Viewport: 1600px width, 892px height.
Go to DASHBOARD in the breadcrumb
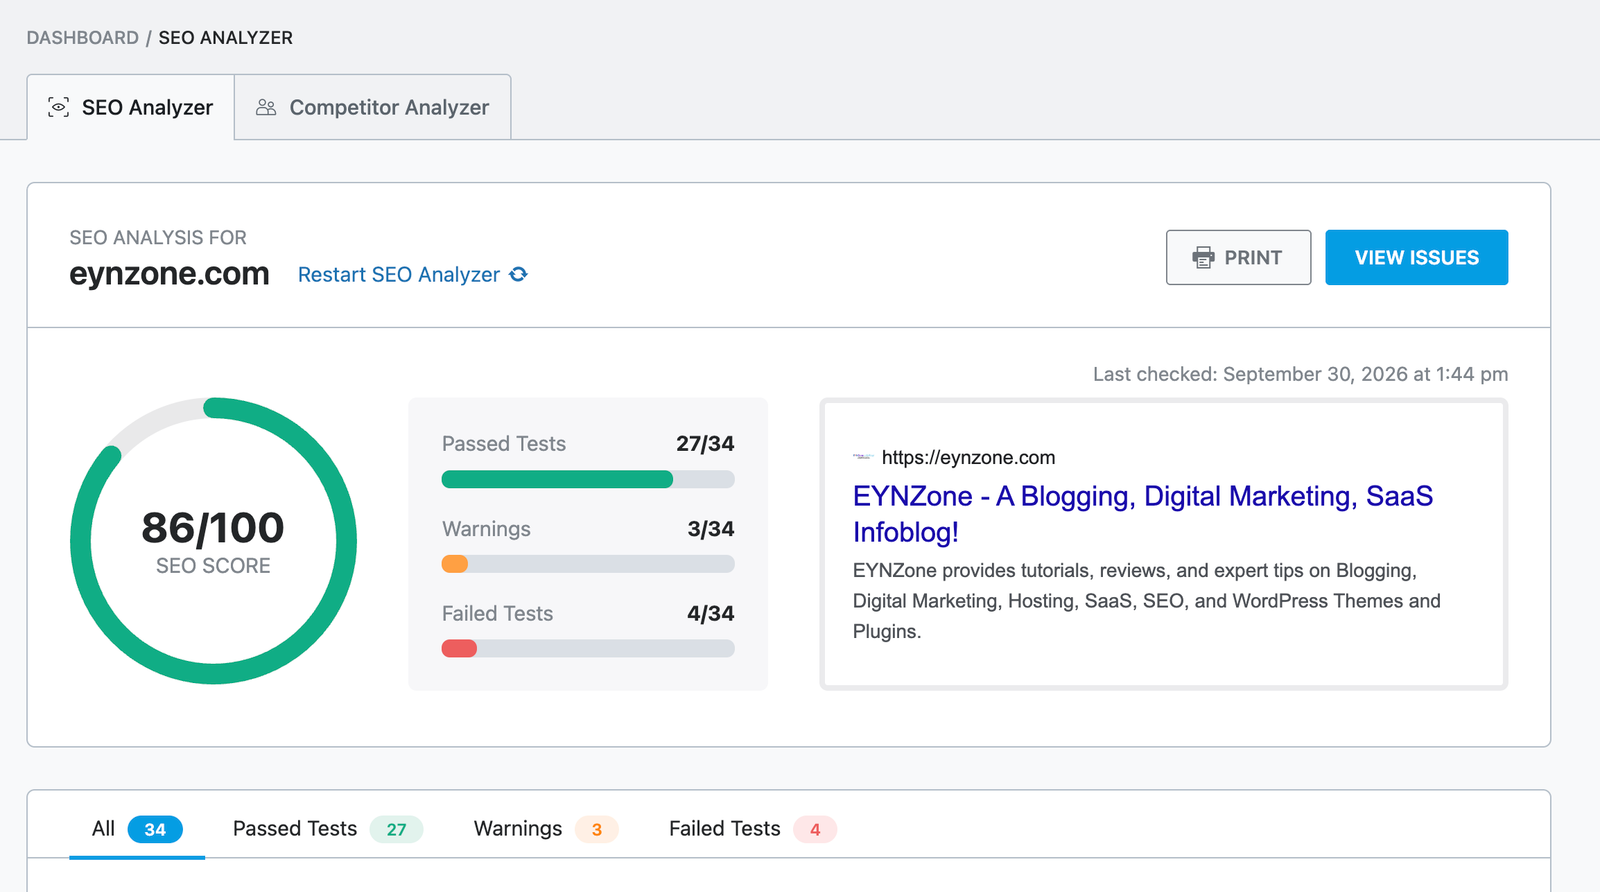click(83, 38)
